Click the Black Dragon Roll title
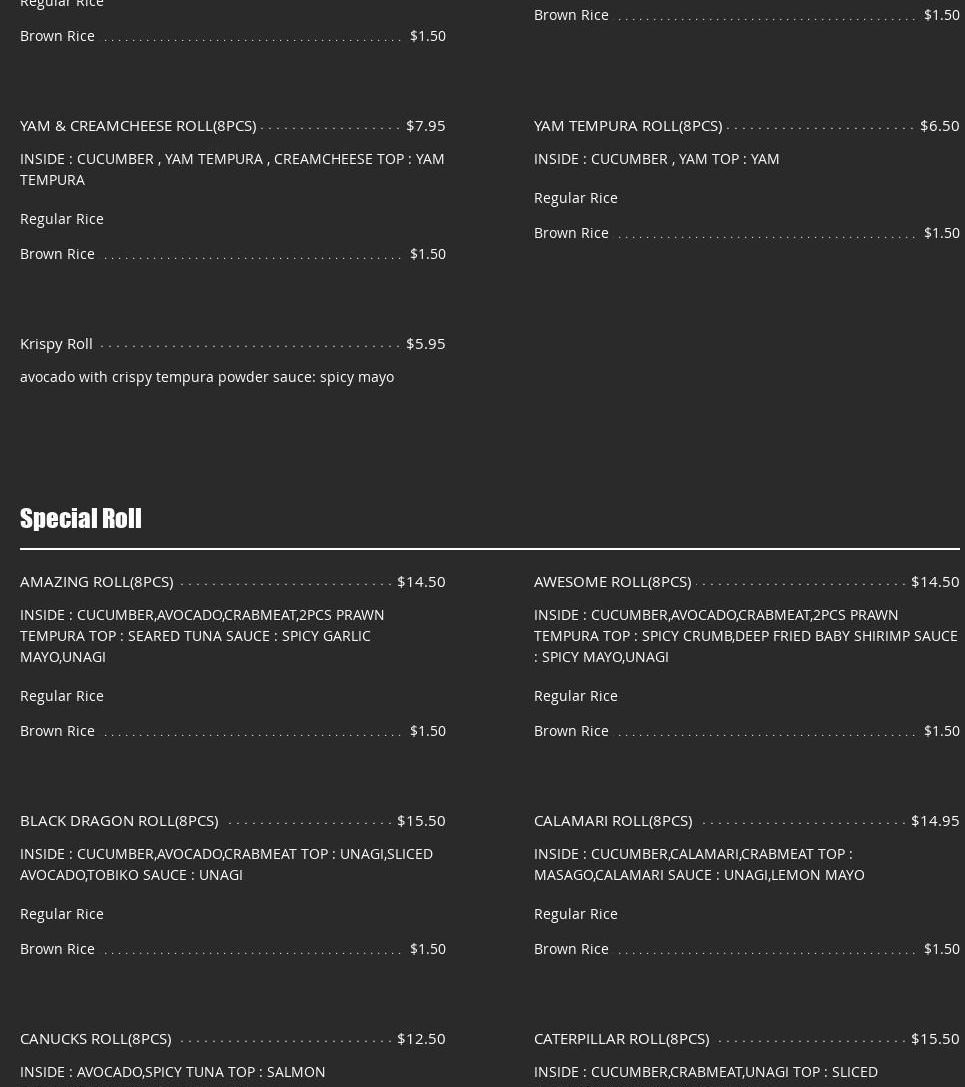Image resolution: width=965 pixels, height=1087 pixels. [119, 820]
